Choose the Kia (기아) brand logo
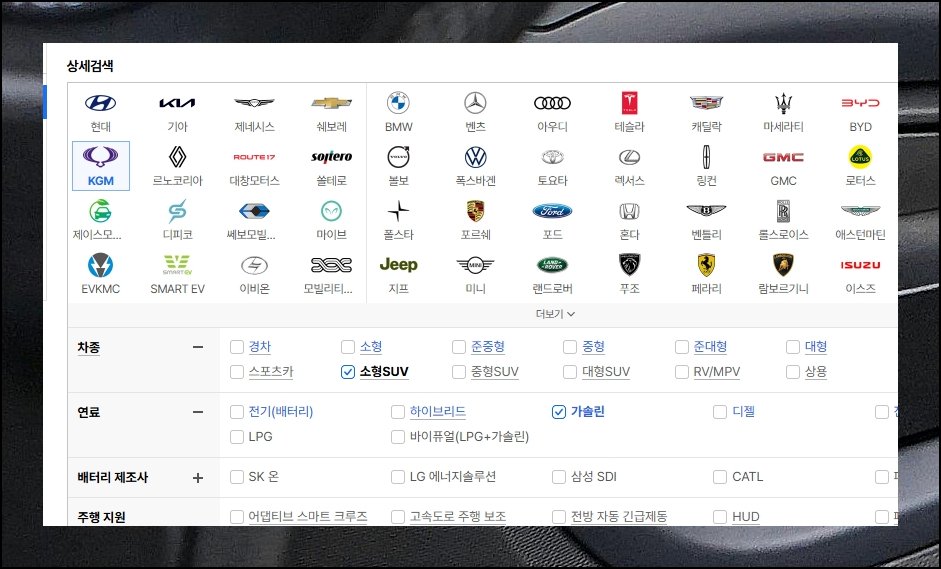Viewport: 941px width, 569px height. (177, 103)
